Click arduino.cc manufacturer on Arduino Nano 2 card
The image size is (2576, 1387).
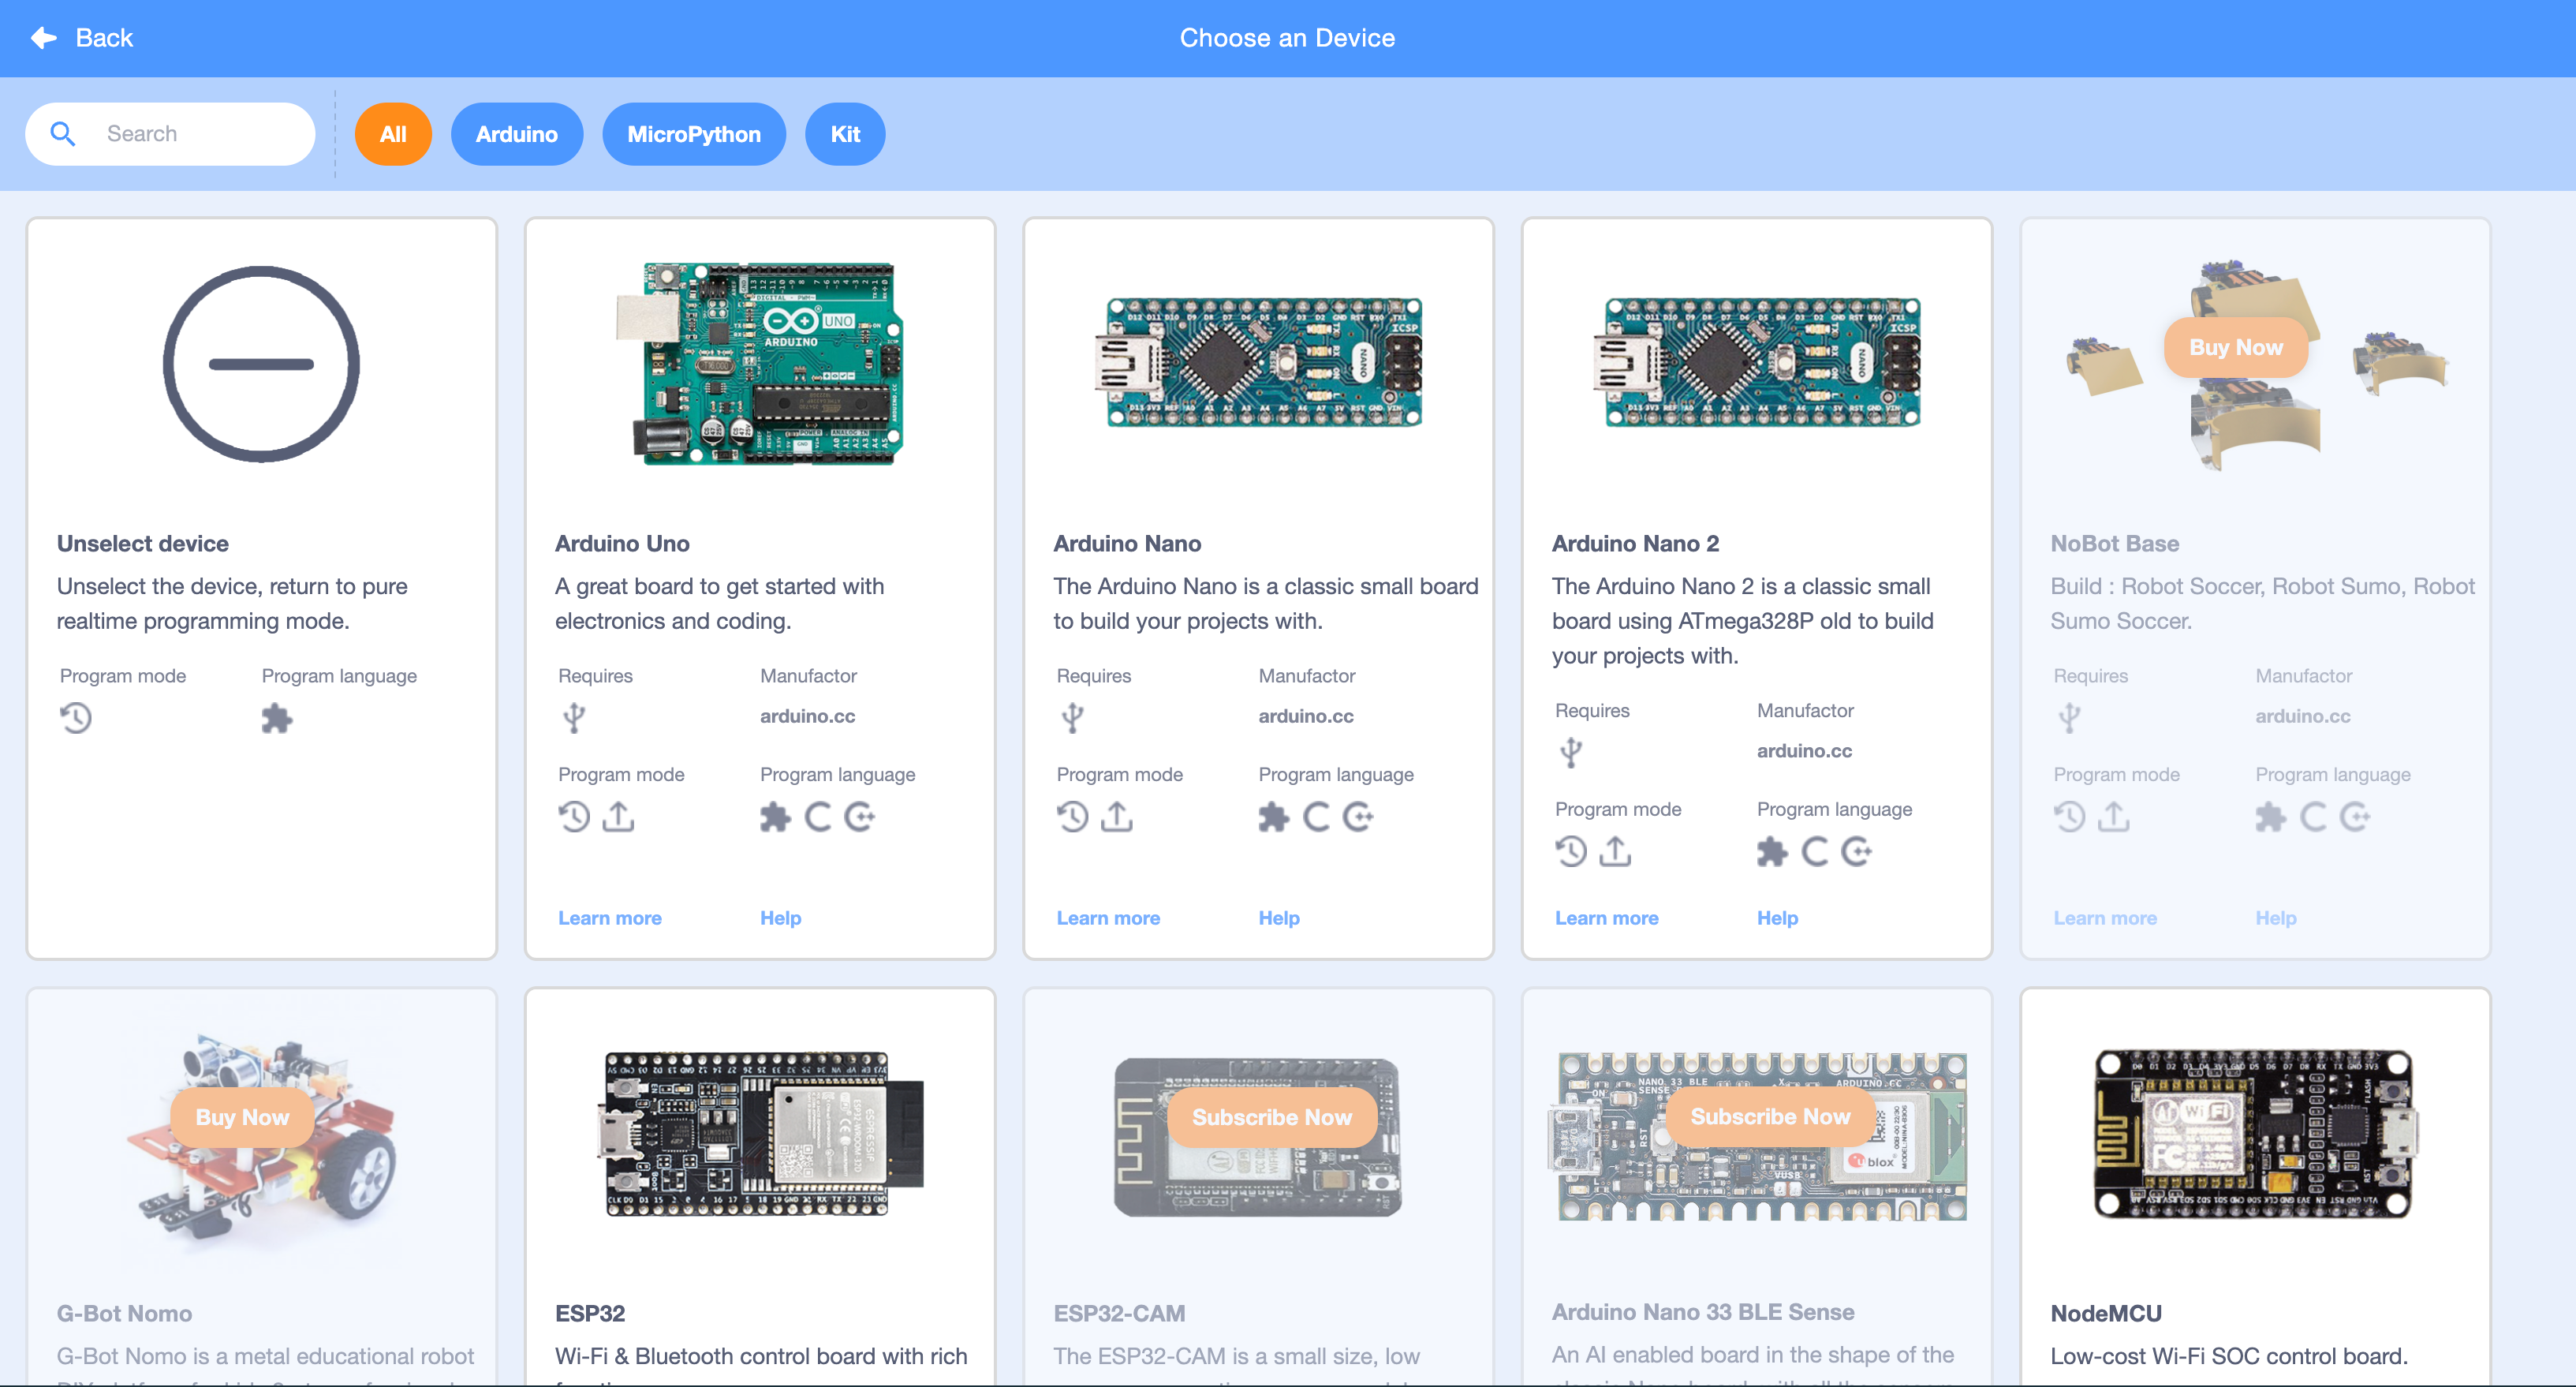pos(1804,751)
